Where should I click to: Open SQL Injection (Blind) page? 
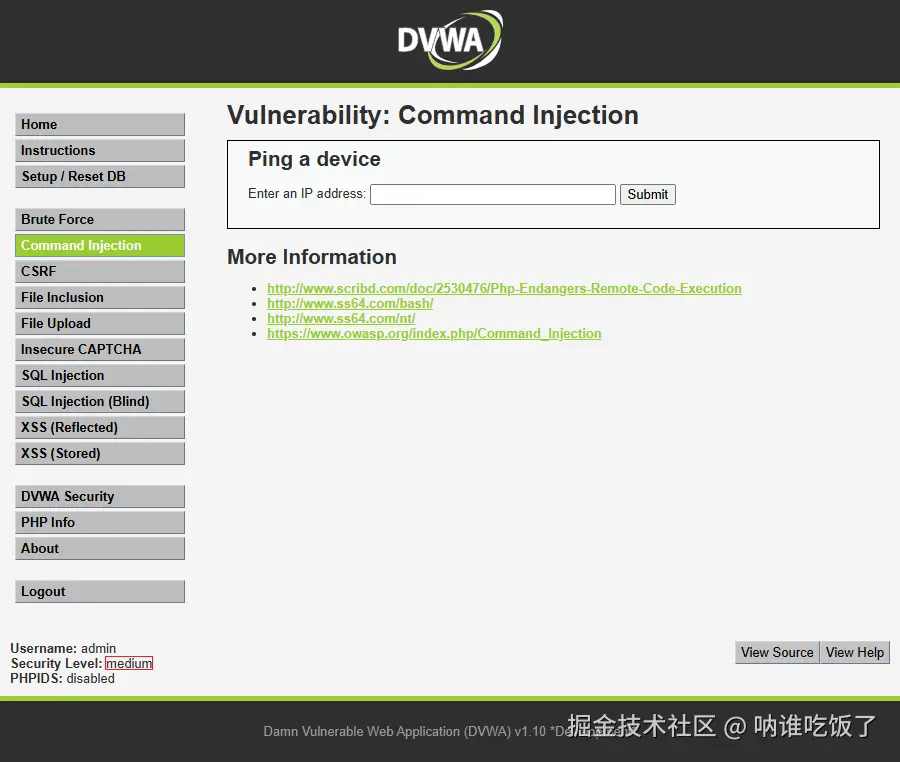pyautogui.click(x=100, y=401)
